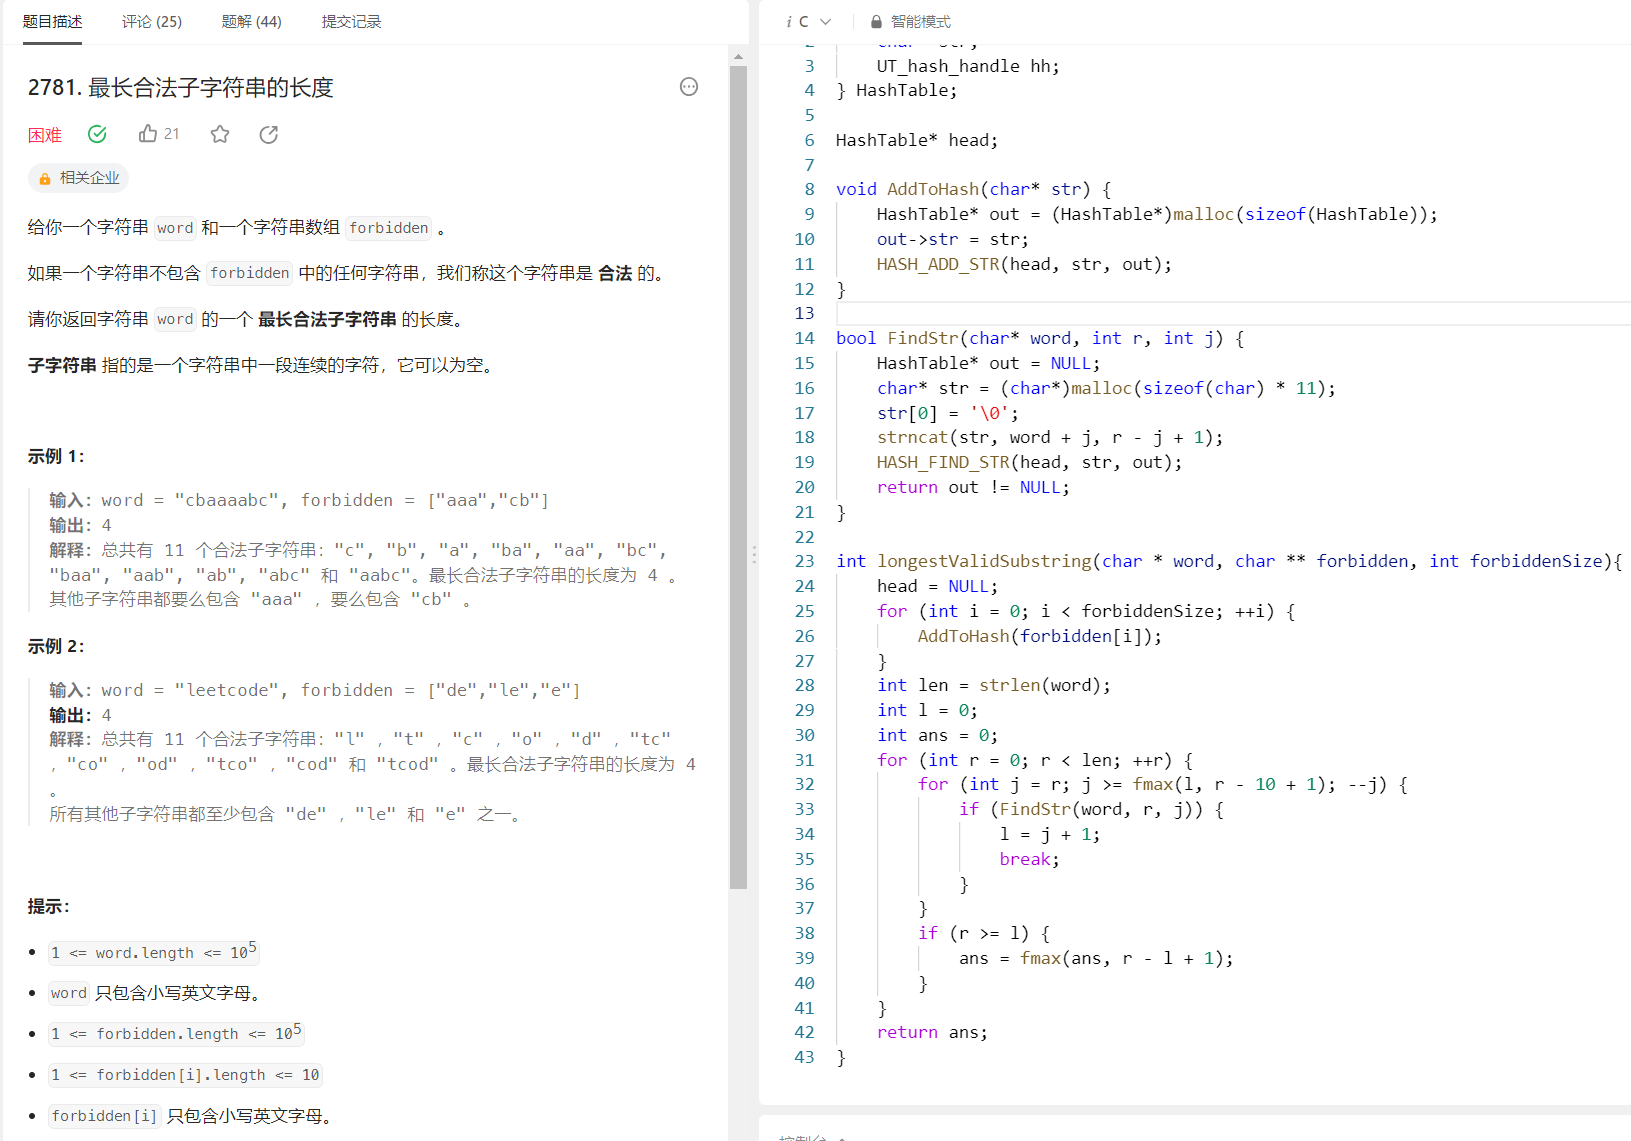Click the 智能模式 button
The width and height of the screenshot is (1631, 1141).
[911, 21]
